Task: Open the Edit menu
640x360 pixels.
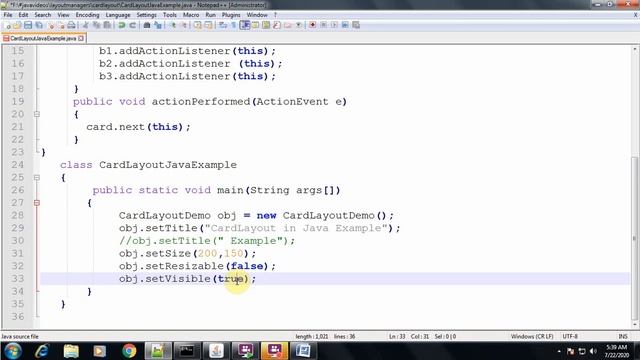Action: 23,15
